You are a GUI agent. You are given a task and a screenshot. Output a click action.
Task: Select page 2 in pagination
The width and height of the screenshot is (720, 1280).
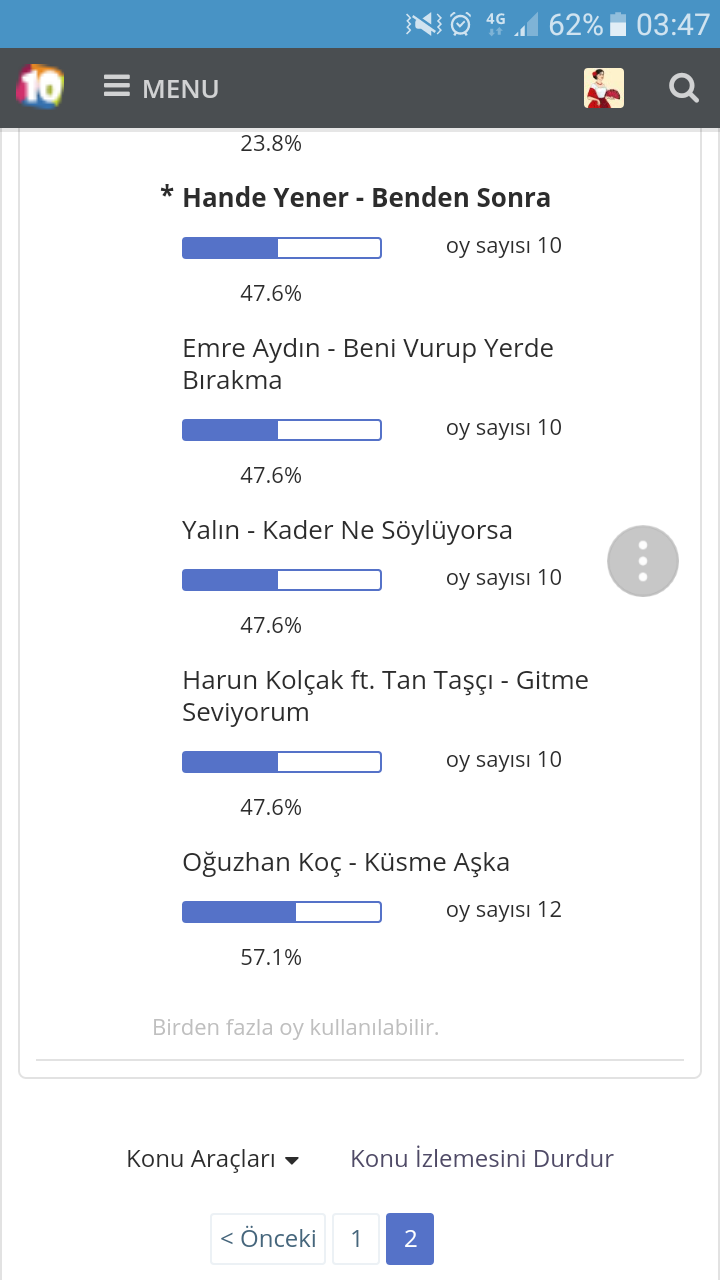click(410, 1239)
